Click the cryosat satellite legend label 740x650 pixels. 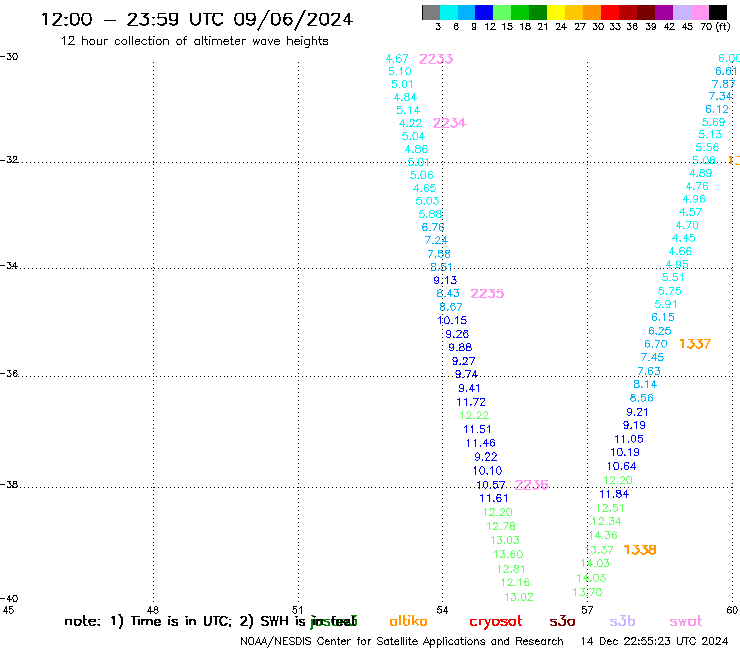(496, 622)
